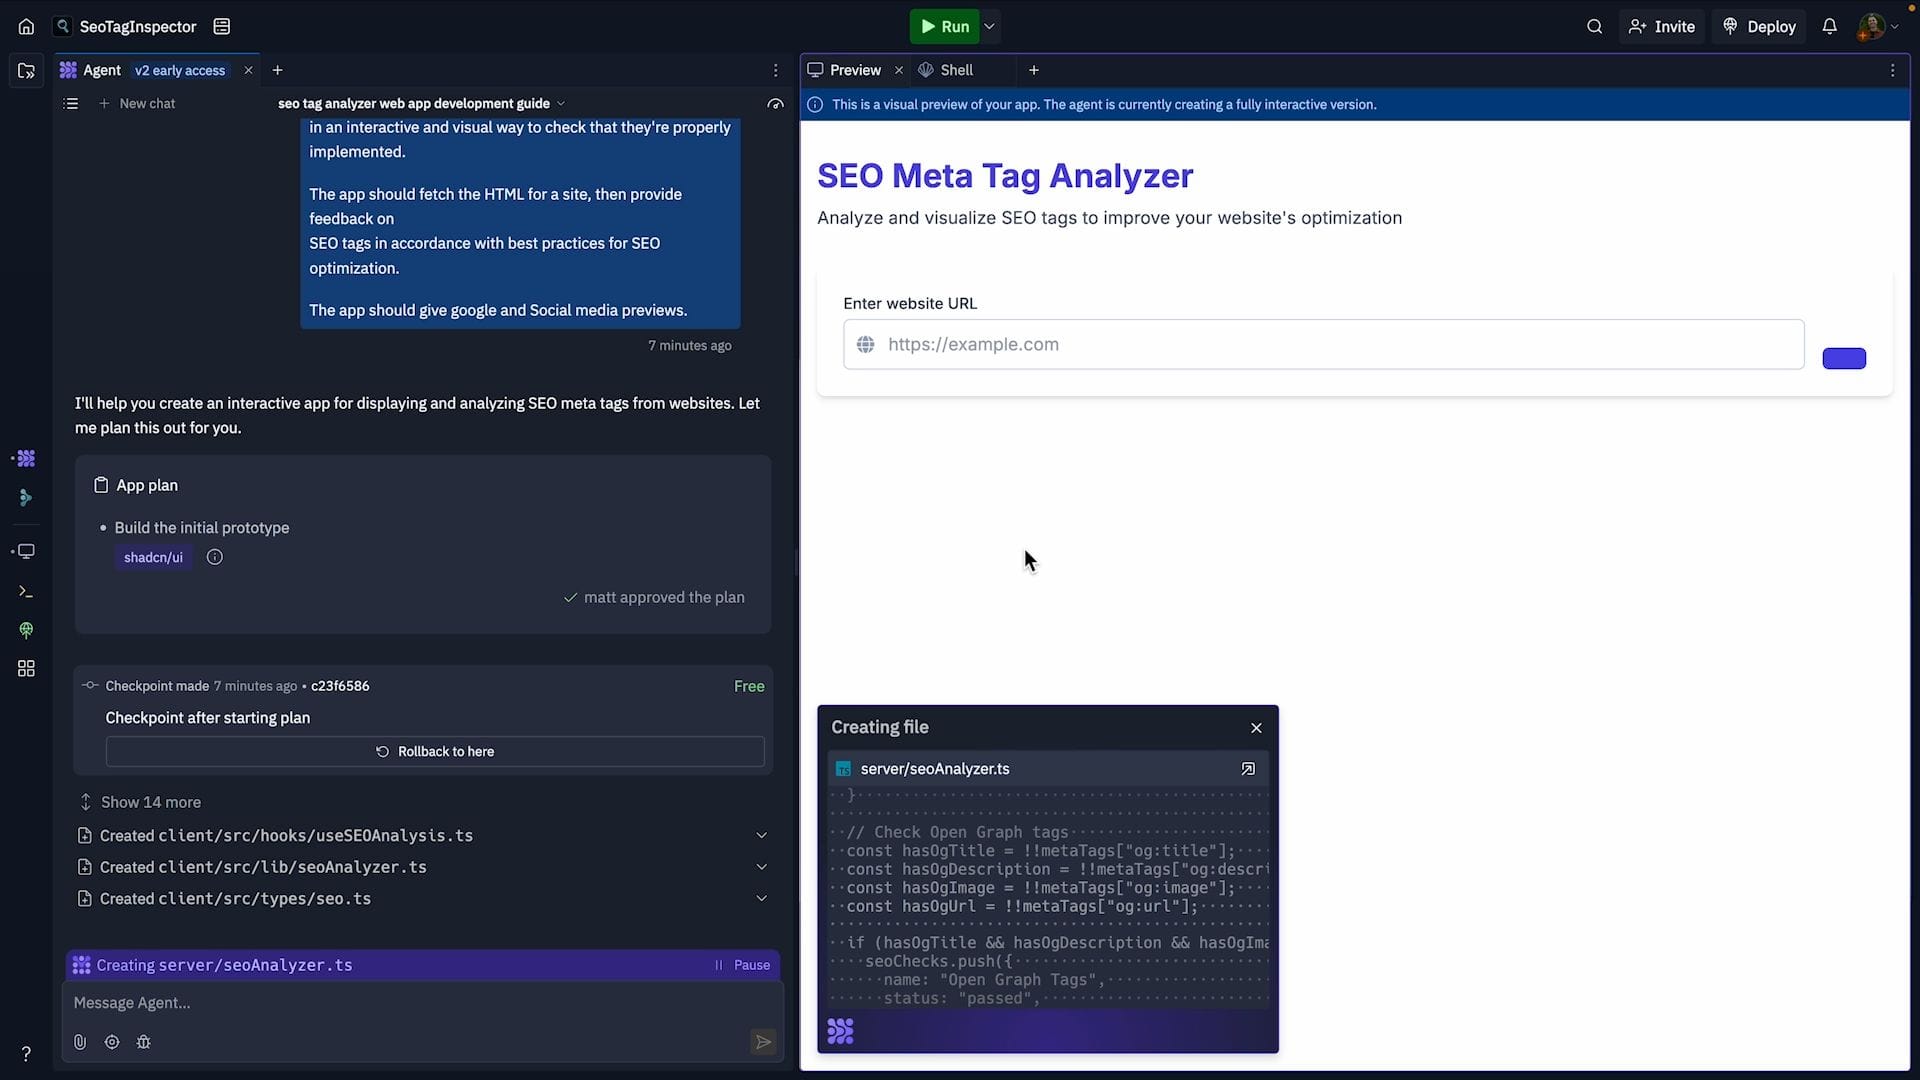Open the notifications bell
The height and width of the screenshot is (1080, 1920).
click(x=1829, y=27)
